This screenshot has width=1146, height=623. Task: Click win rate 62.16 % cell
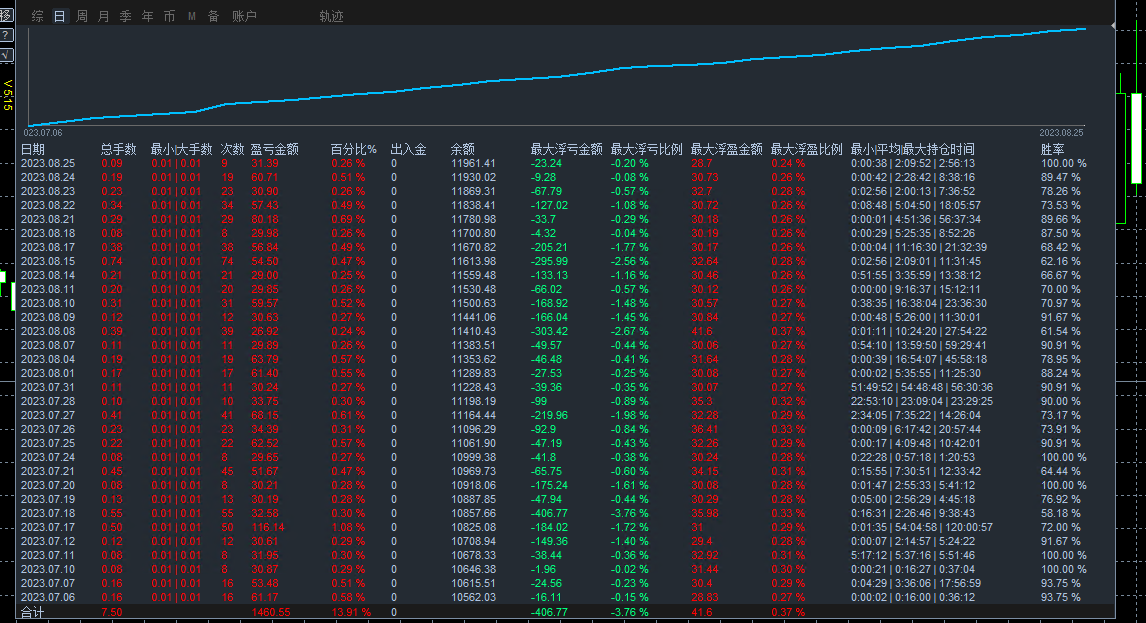(1060, 261)
